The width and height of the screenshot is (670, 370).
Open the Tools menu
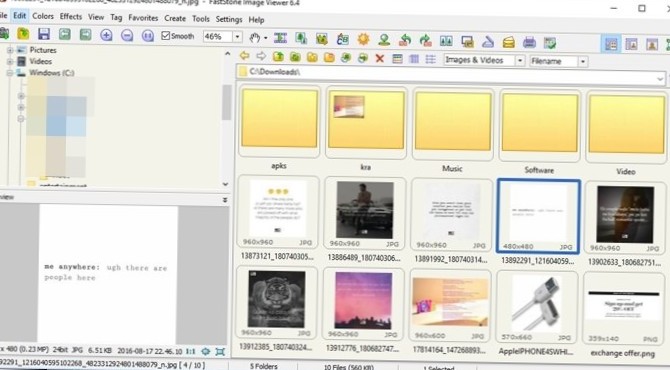click(x=200, y=19)
